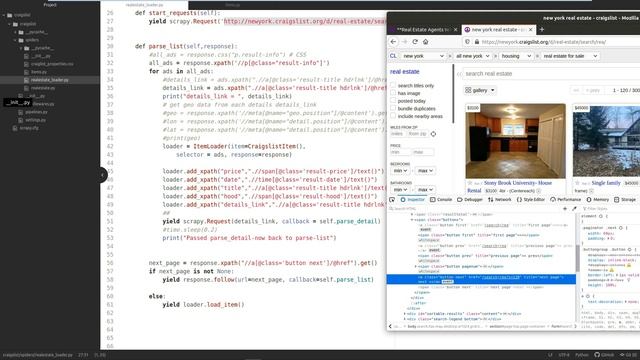This screenshot has height=360, width=640.
Task: Switch to the Performance tab in DevTools
Action: point(565,200)
